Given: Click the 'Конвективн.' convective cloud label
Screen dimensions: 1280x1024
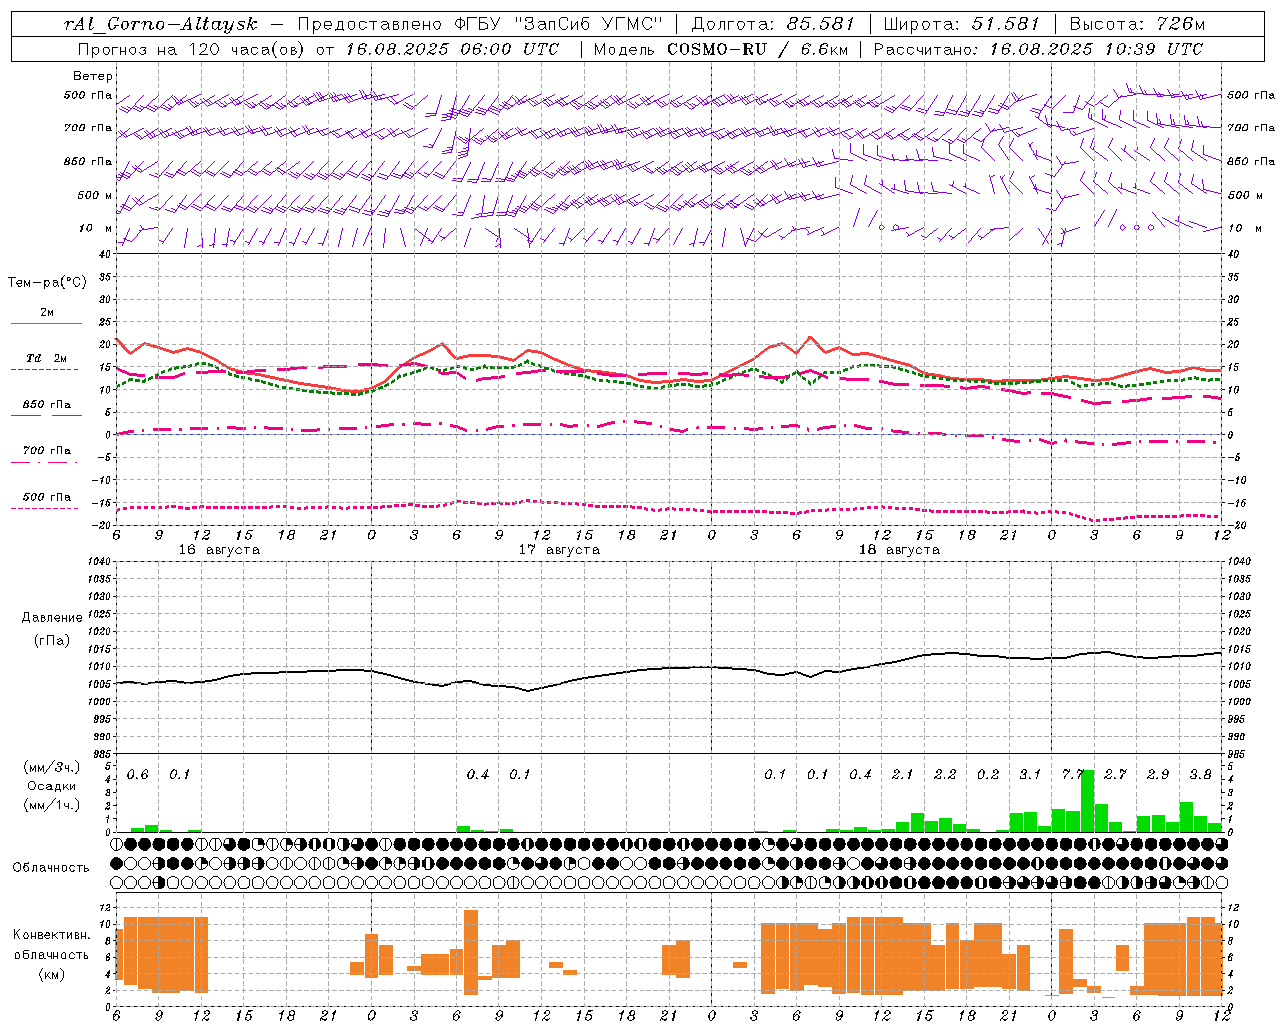Looking at the screenshot, I should [x=51, y=935].
